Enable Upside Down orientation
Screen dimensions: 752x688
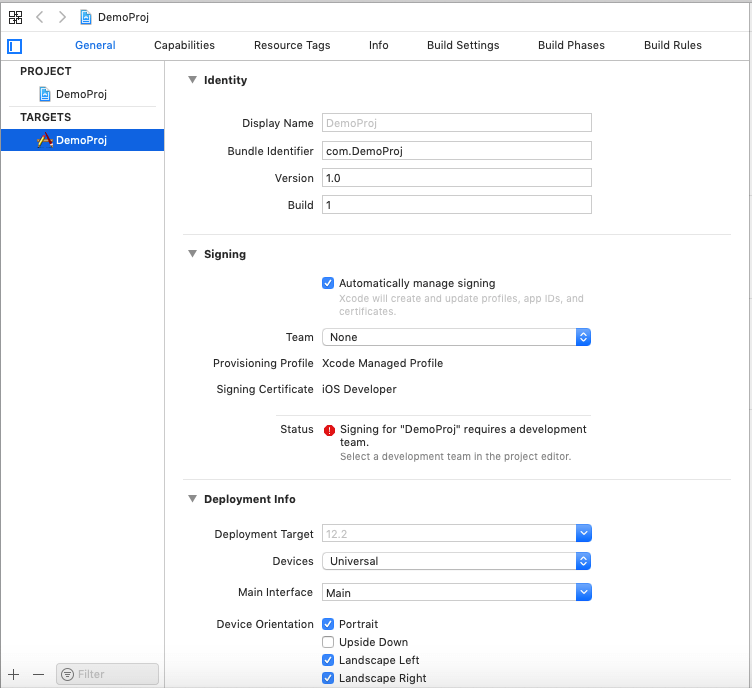click(x=328, y=642)
